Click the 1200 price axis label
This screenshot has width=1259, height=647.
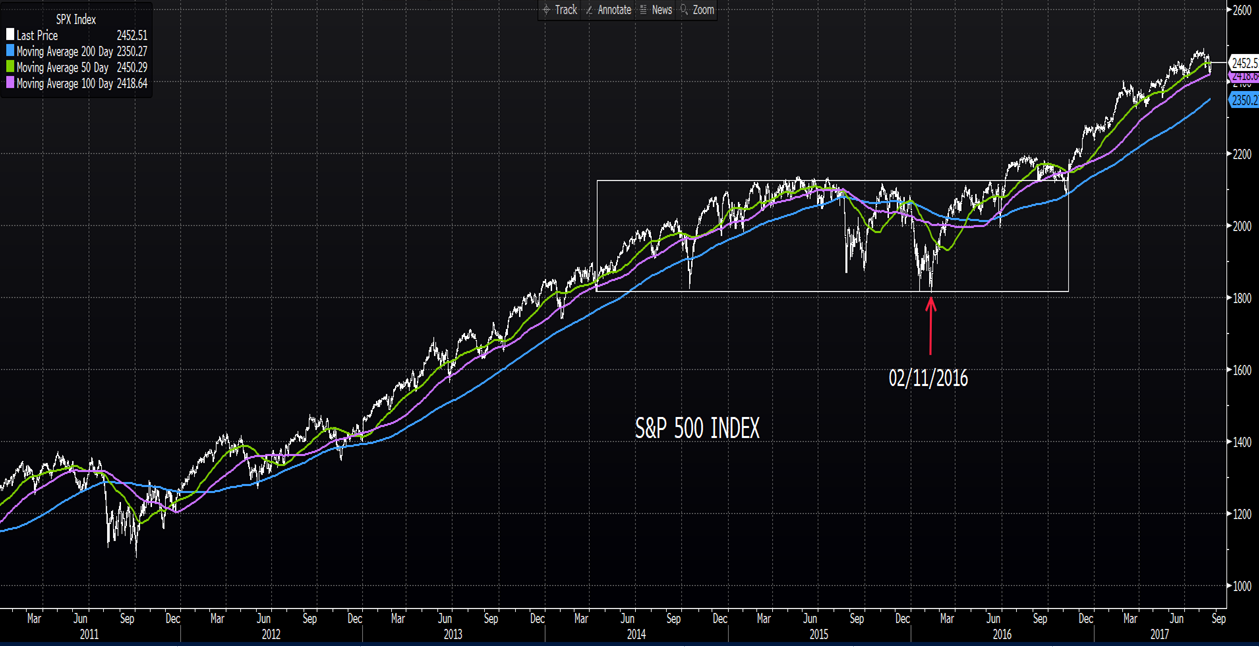click(1242, 514)
